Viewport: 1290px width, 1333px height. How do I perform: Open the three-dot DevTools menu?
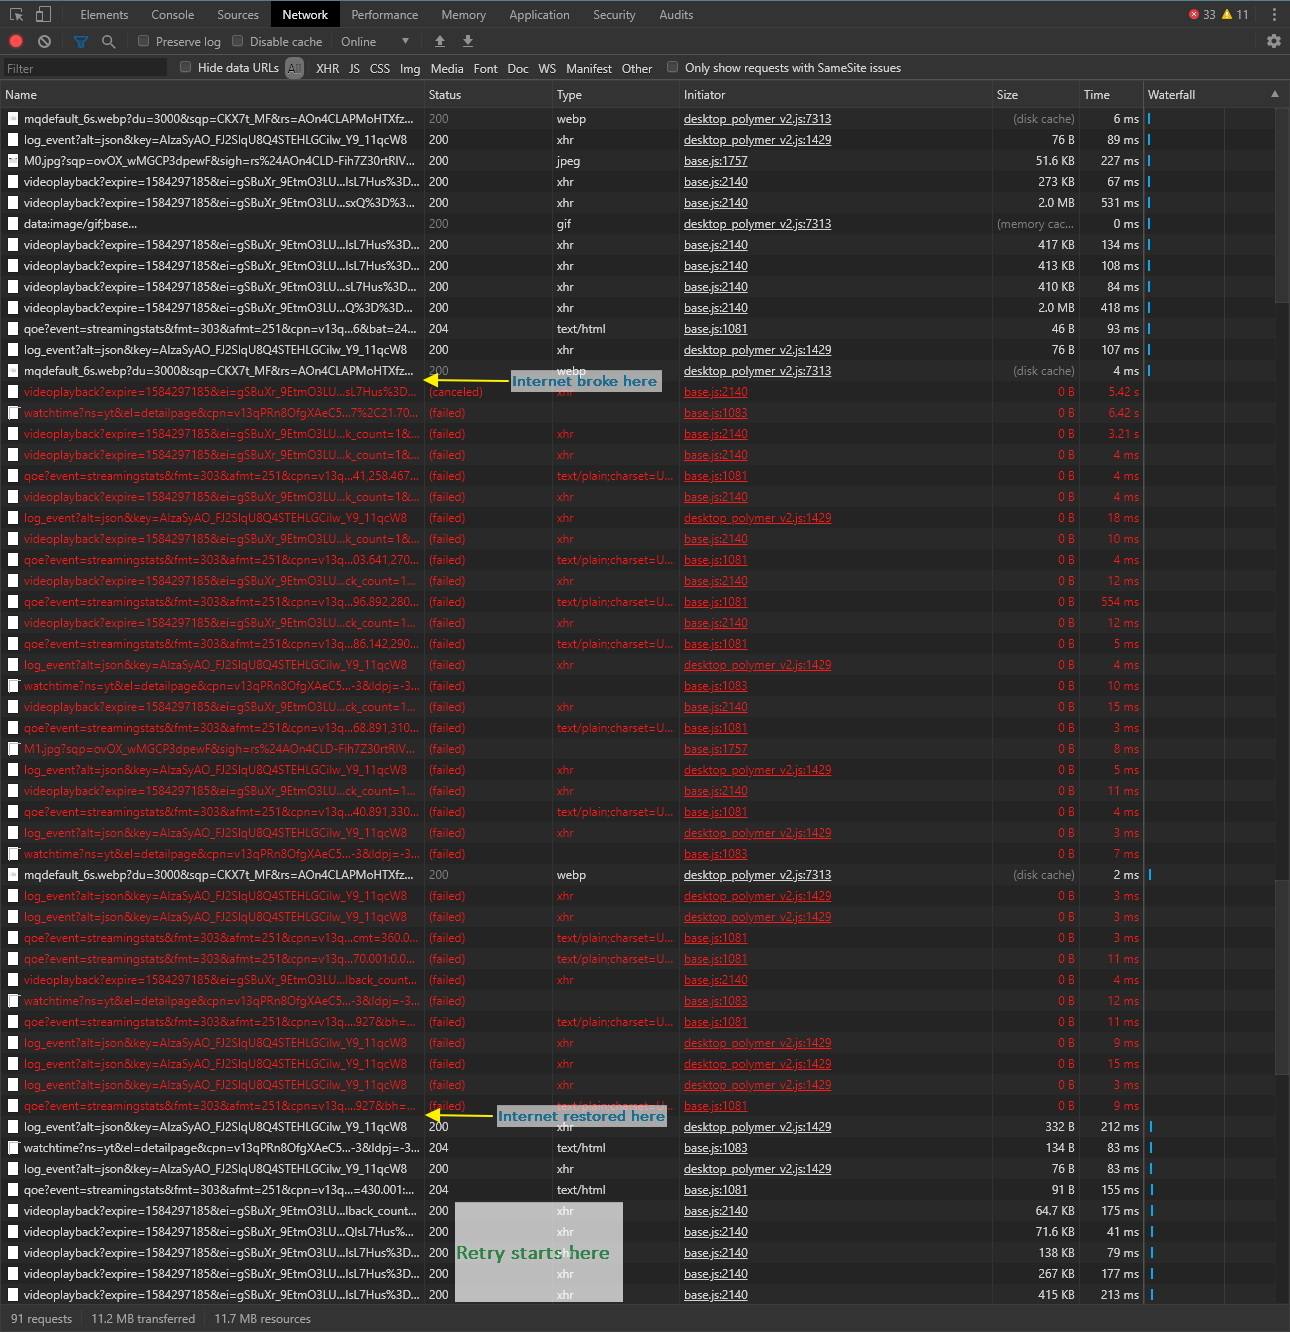(1273, 14)
